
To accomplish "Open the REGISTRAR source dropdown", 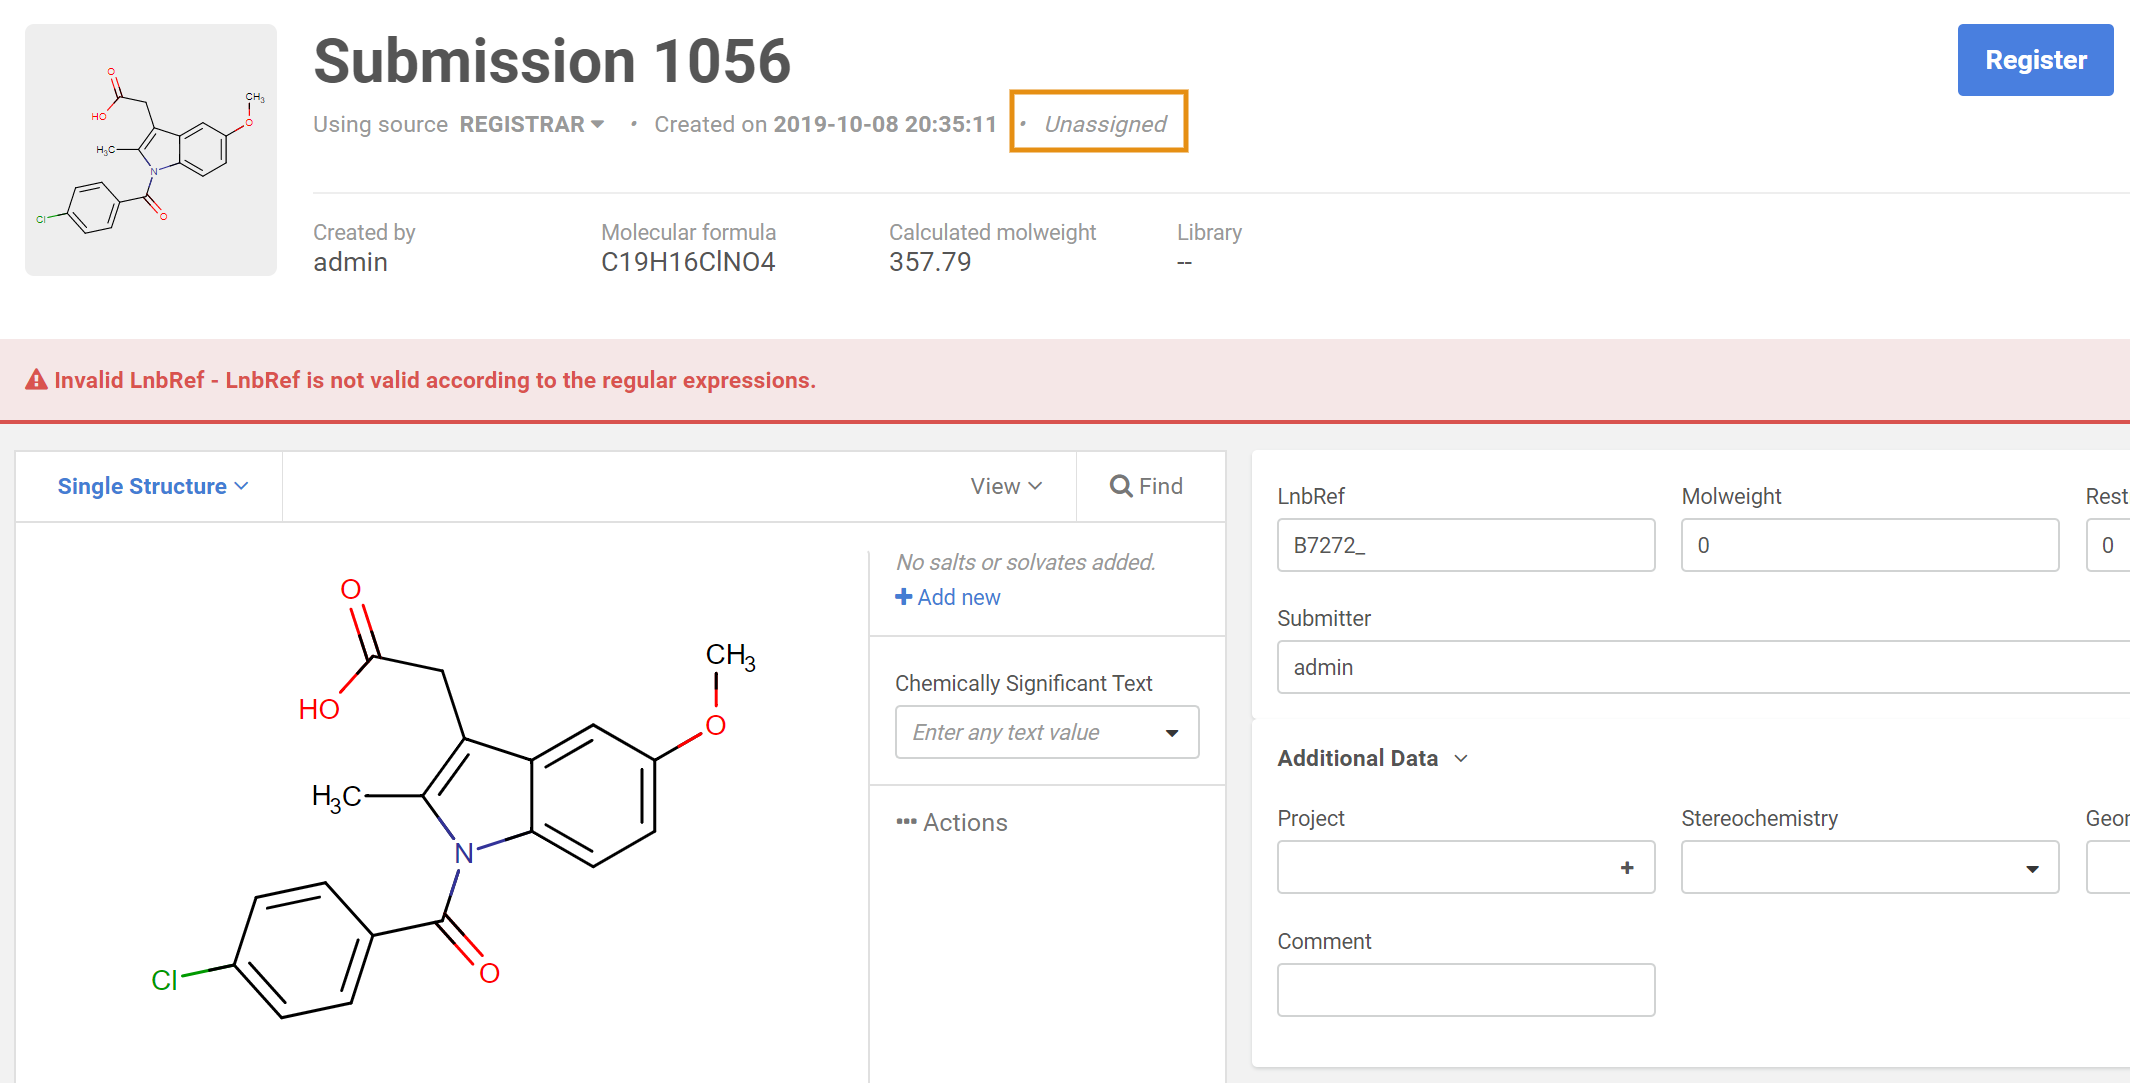I will (x=531, y=124).
